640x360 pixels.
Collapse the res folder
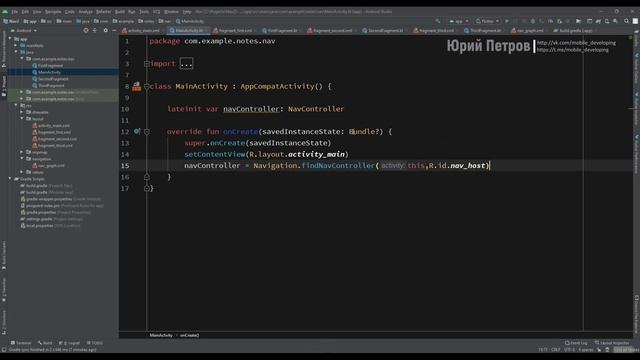click(x=16, y=105)
